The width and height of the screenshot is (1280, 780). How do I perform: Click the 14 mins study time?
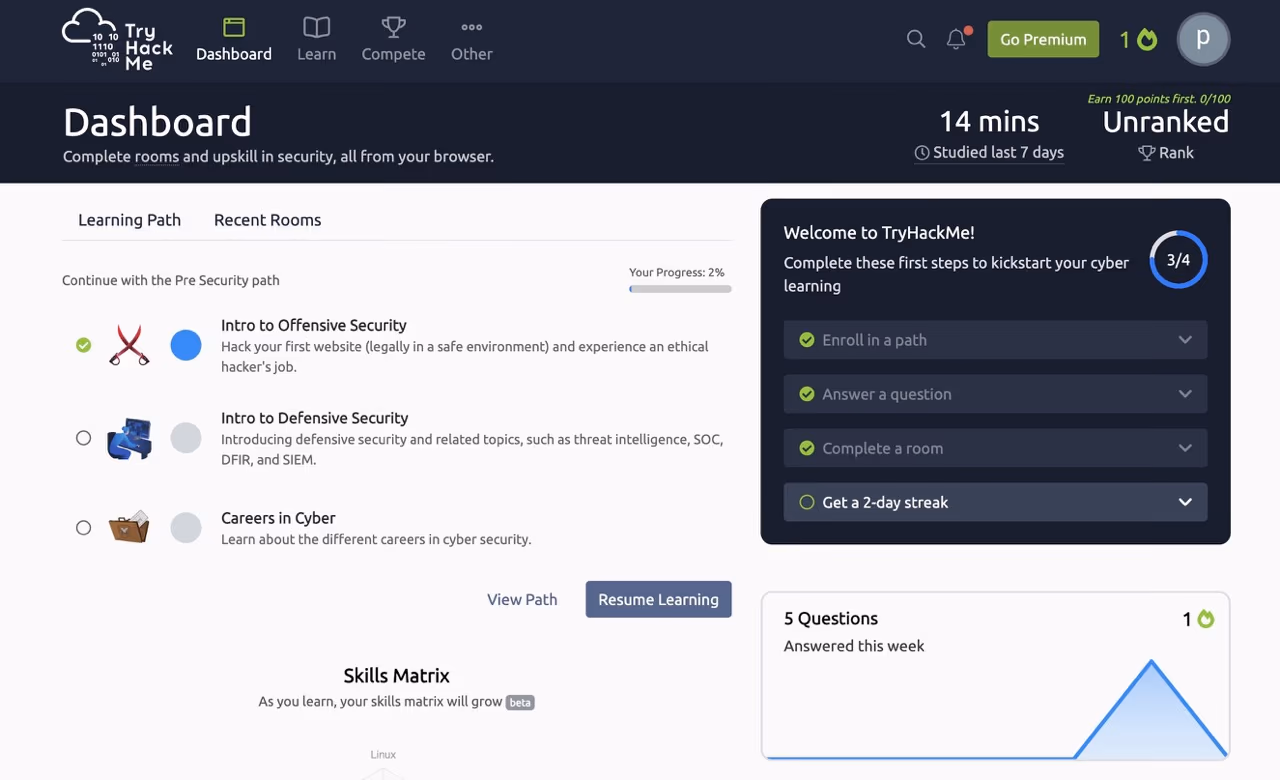tap(989, 122)
